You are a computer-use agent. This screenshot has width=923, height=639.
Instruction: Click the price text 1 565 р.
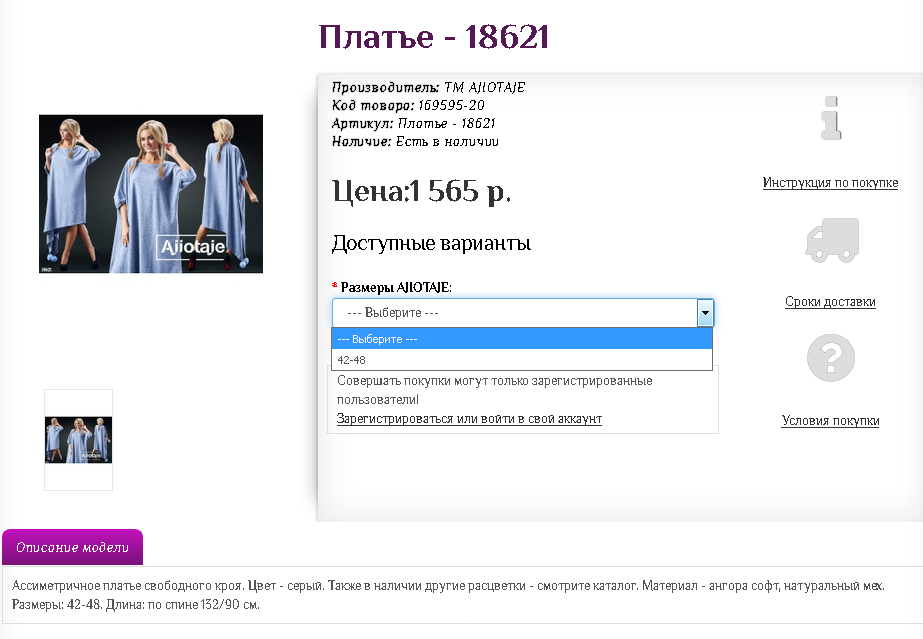[x=461, y=191]
